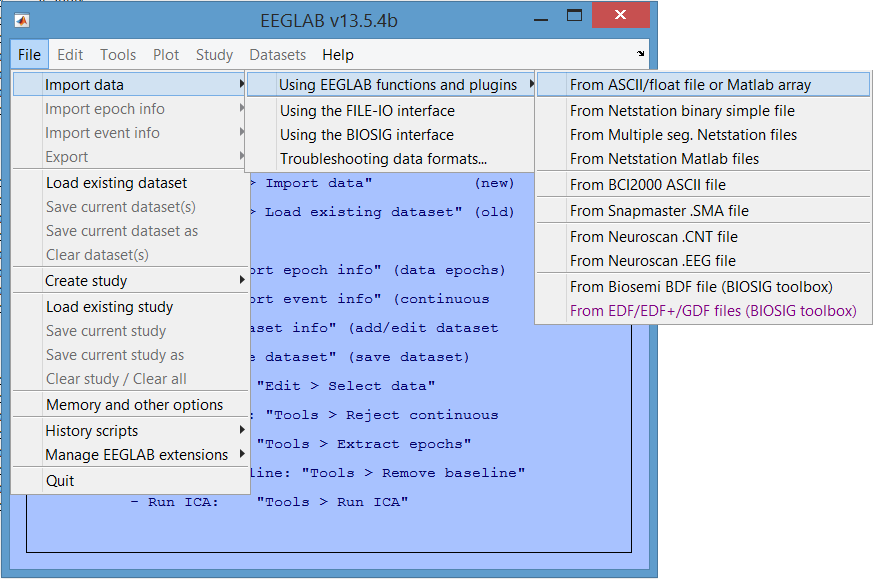
Task: Select Save current study
Action: point(130,331)
